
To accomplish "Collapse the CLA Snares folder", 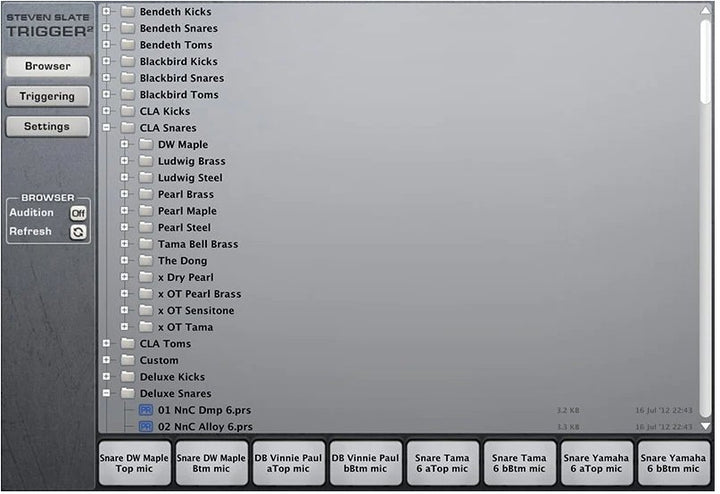I will [107, 128].
